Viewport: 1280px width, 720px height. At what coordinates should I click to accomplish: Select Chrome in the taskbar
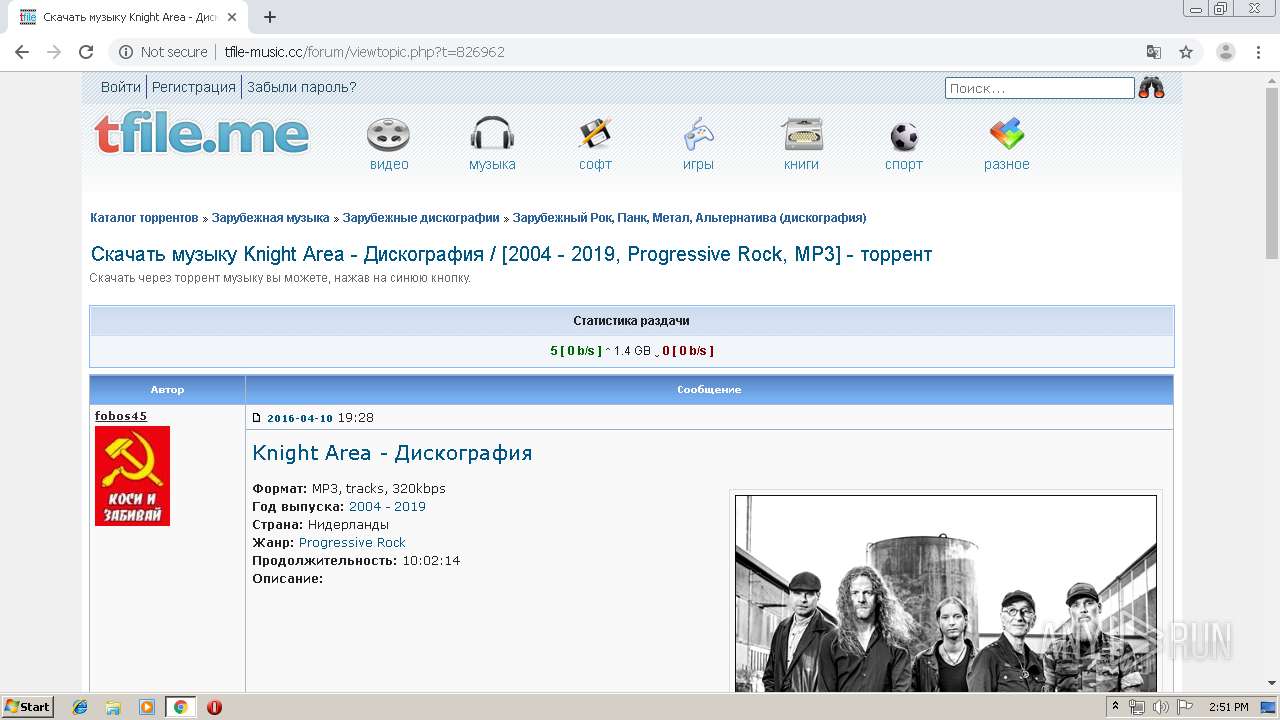click(180, 707)
